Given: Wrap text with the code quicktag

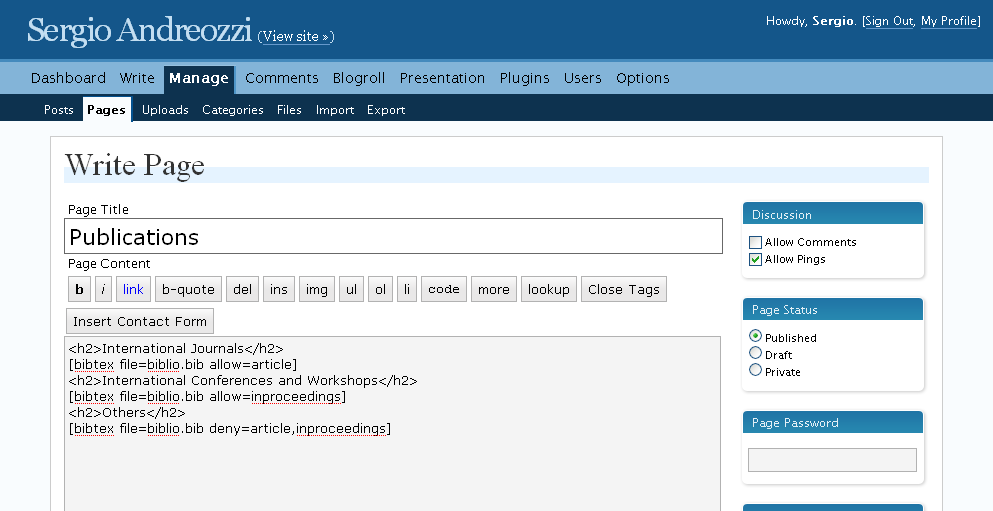Looking at the screenshot, I should click(x=444, y=289).
